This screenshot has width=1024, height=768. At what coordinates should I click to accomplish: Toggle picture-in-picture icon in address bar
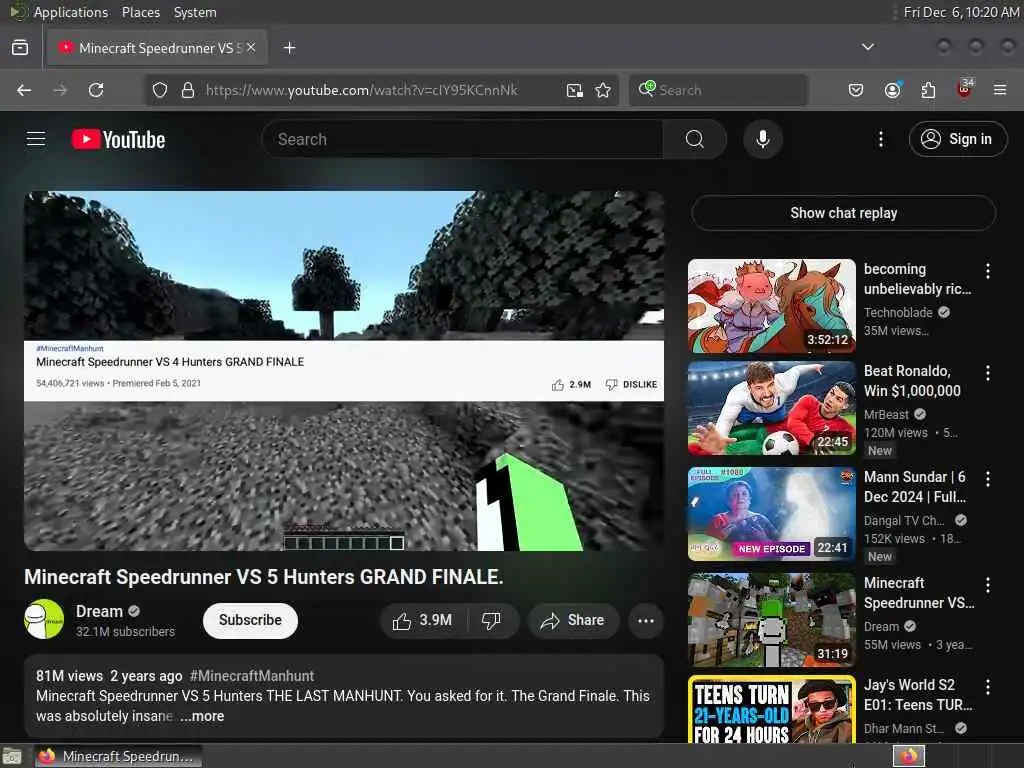(x=574, y=90)
